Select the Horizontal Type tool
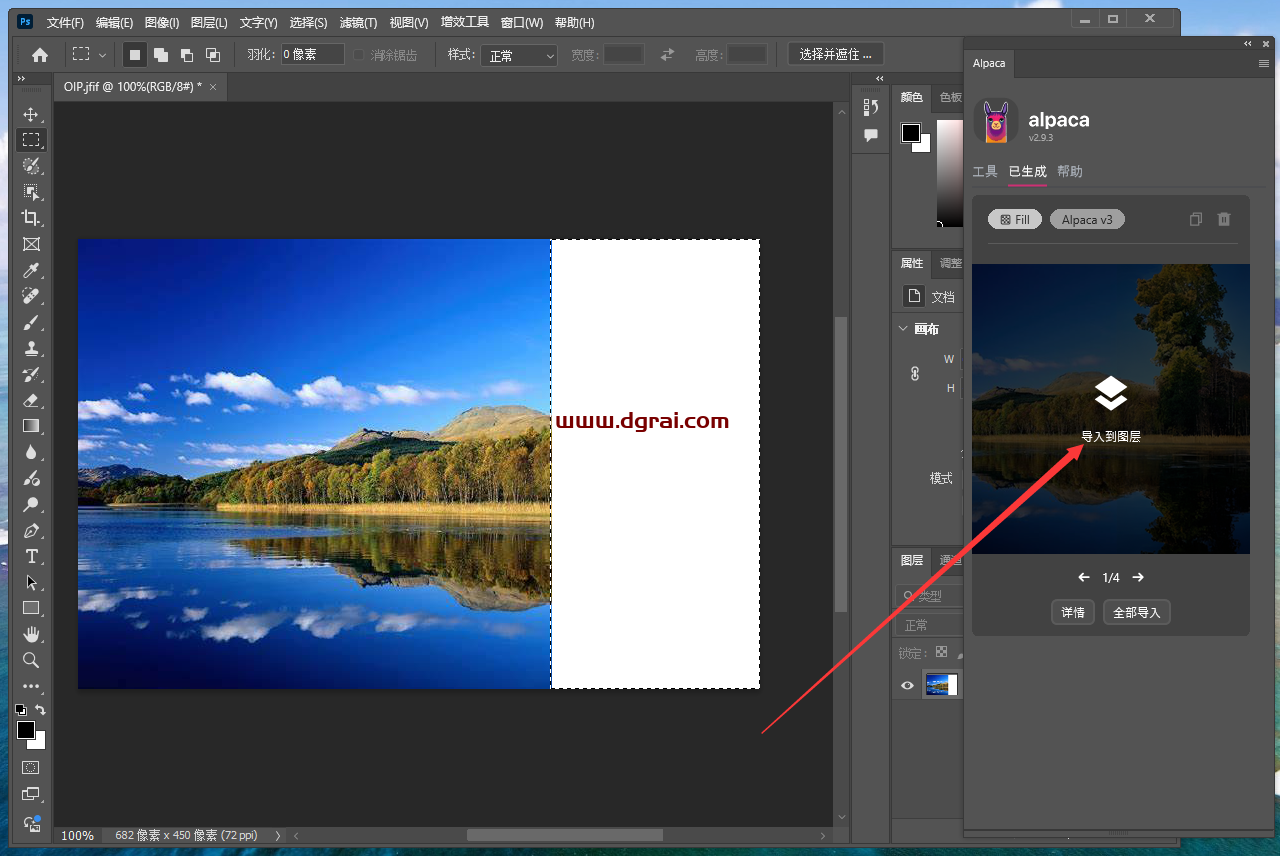The width and height of the screenshot is (1280, 856). tap(31, 556)
